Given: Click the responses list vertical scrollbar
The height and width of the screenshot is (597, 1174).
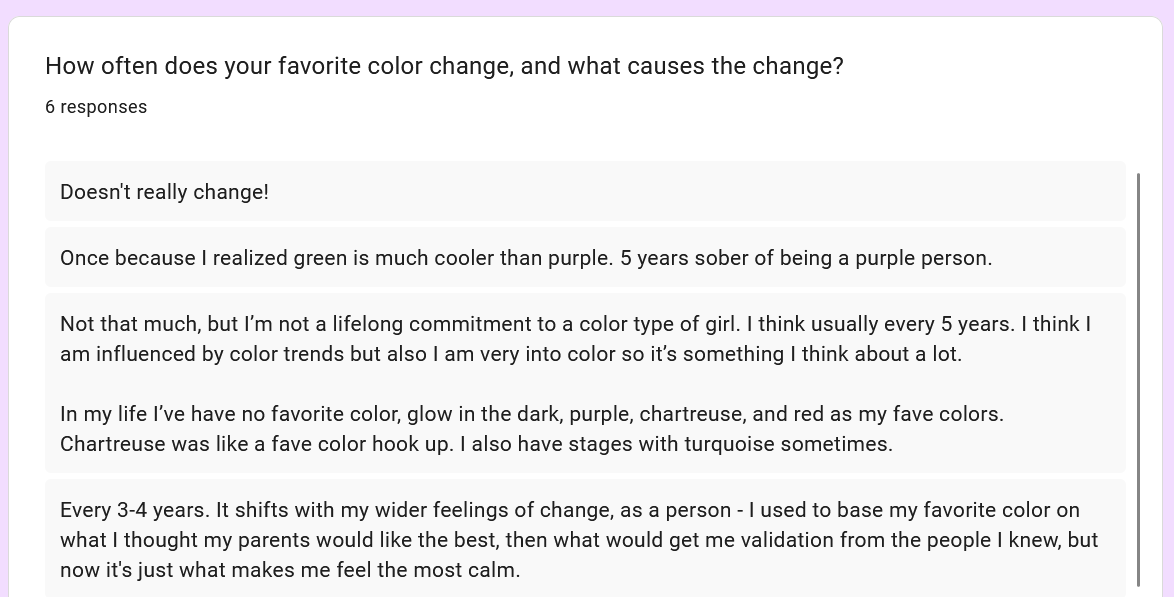Looking at the screenshot, I should 1139,380.
